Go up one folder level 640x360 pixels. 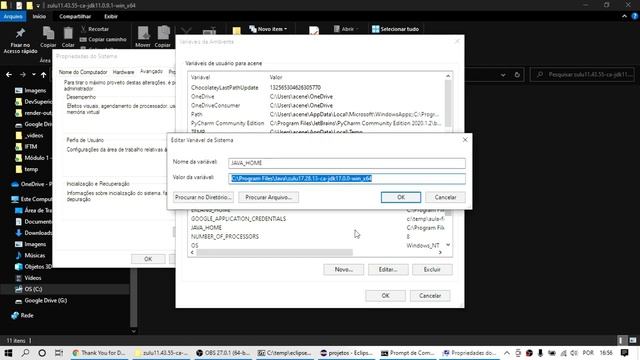click(x=43, y=75)
